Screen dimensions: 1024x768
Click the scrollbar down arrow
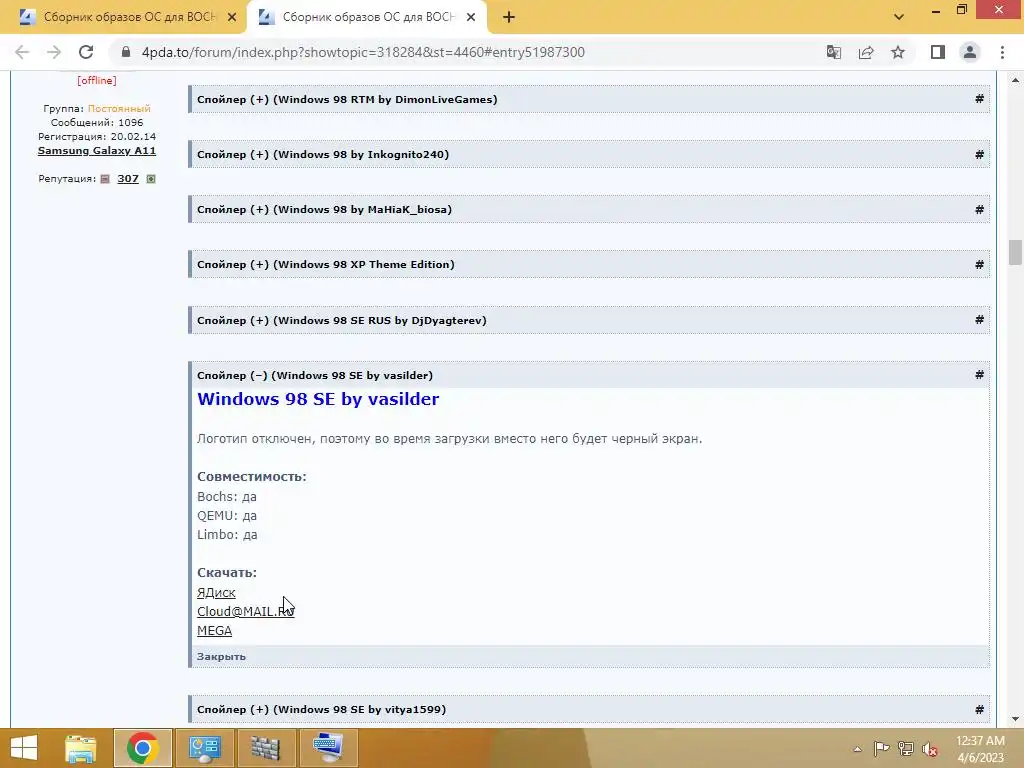pos(1015,719)
